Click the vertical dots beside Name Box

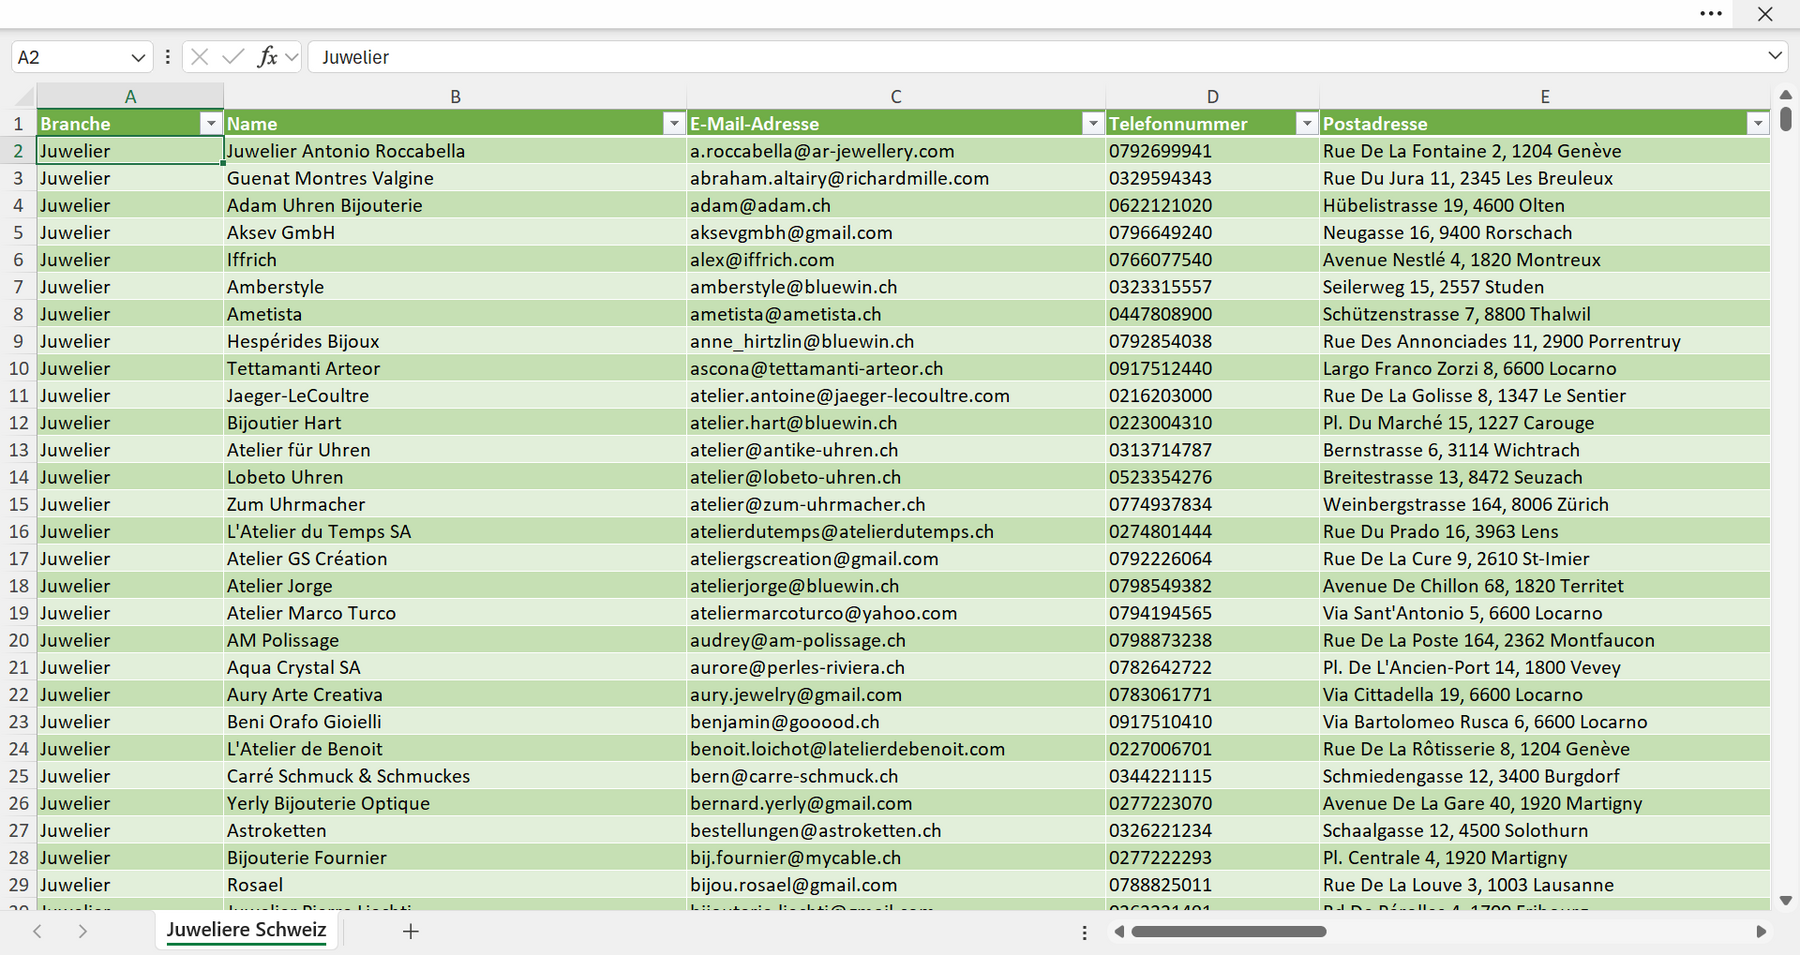[167, 57]
